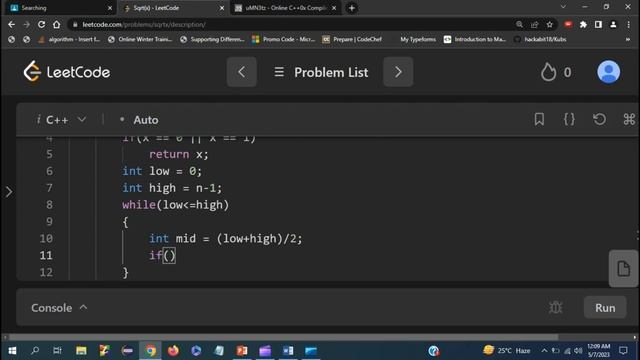Open Firefox from the taskbar

click(173, 351)
